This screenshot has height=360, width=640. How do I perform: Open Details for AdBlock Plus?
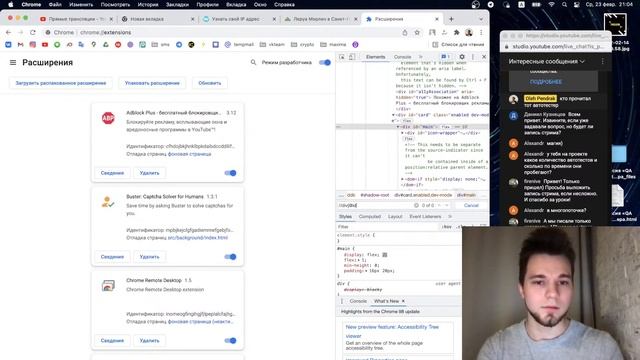point(112,173)
